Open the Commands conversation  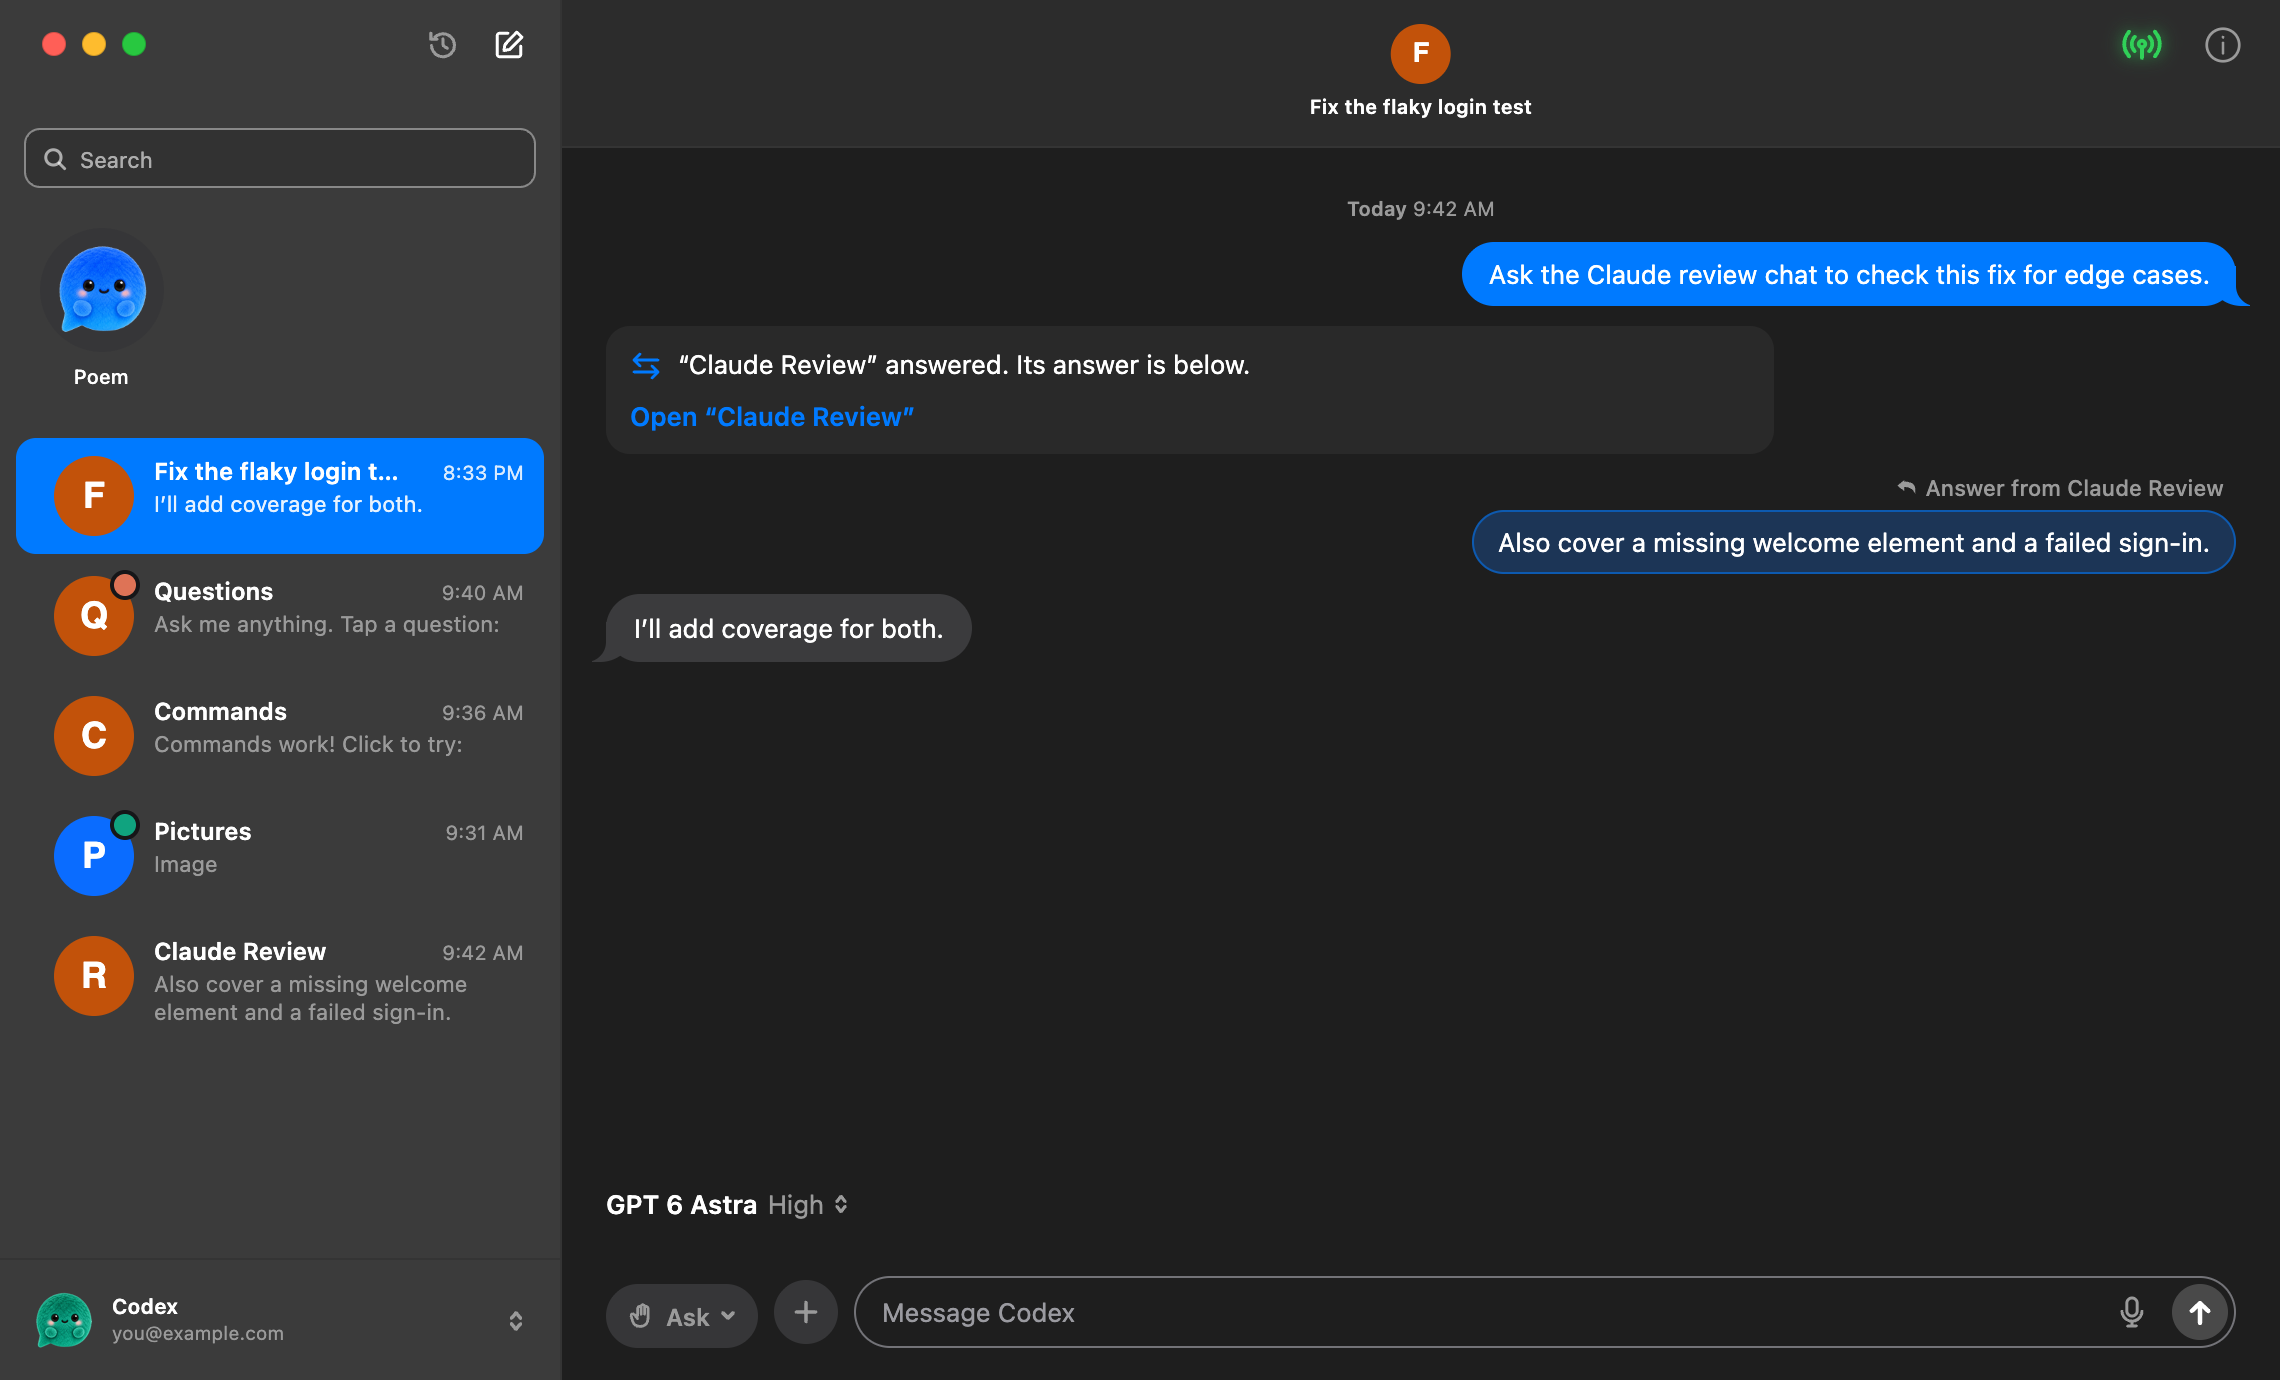[280, 735]
